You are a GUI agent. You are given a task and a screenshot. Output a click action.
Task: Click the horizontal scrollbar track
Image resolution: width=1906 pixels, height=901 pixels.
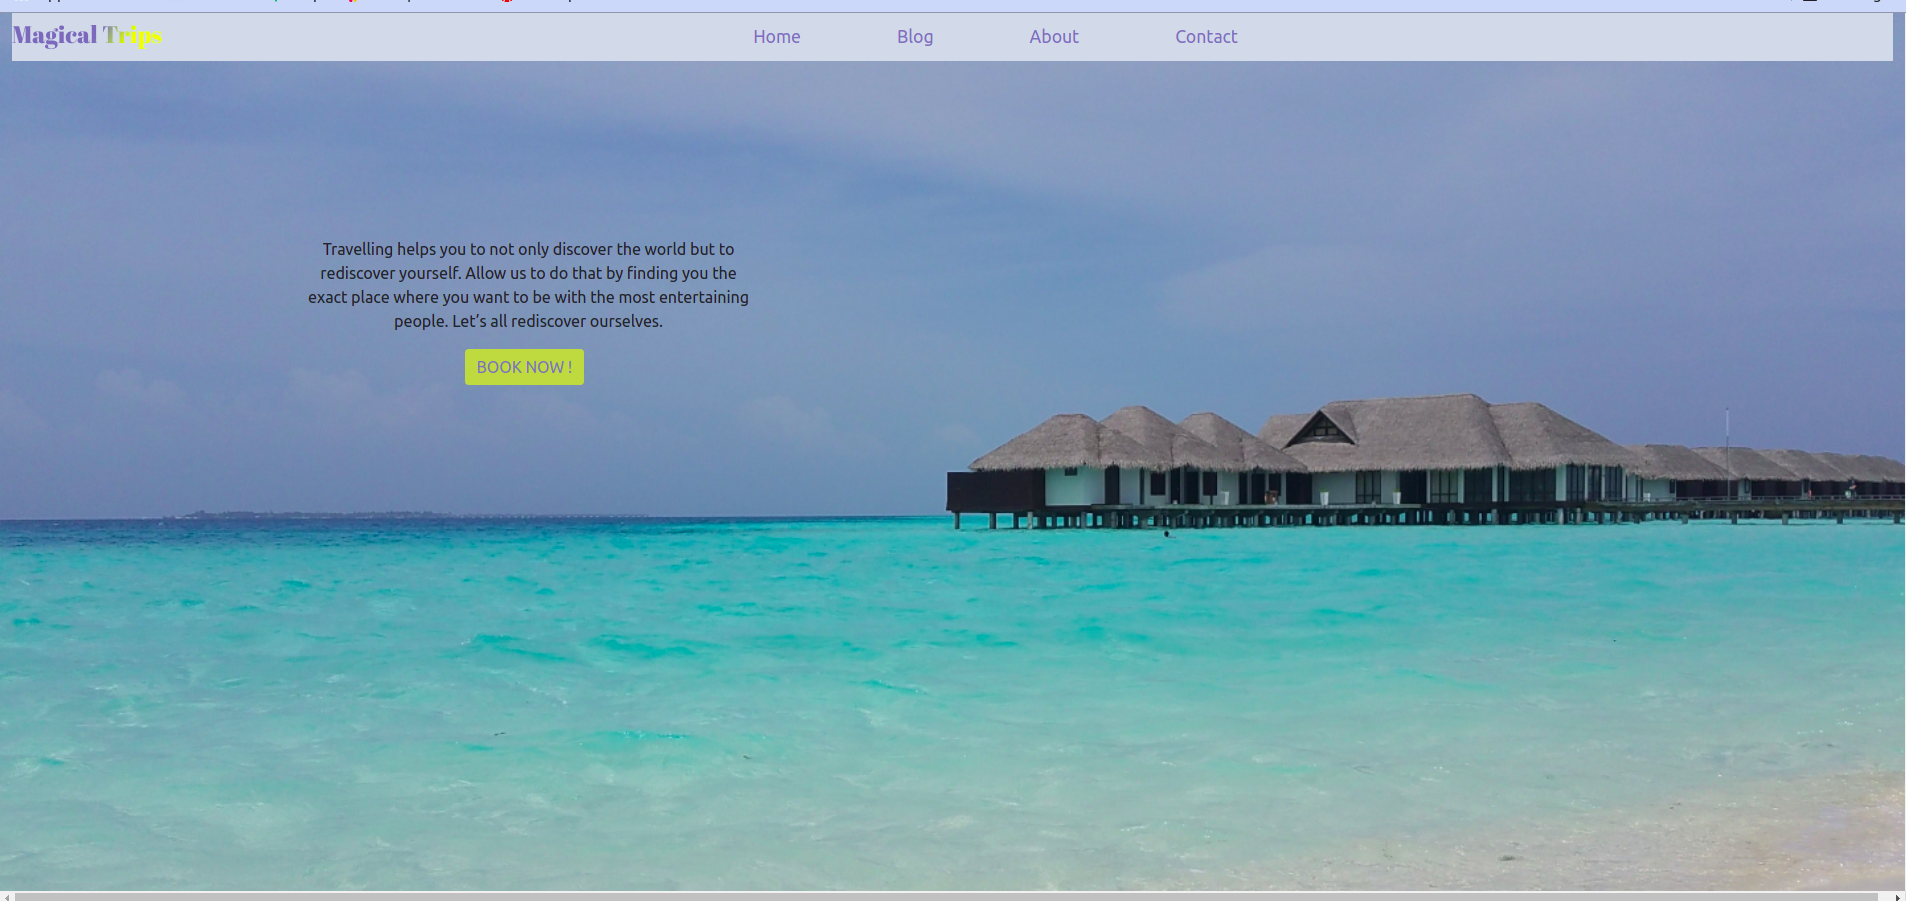[x=948, y=896]
